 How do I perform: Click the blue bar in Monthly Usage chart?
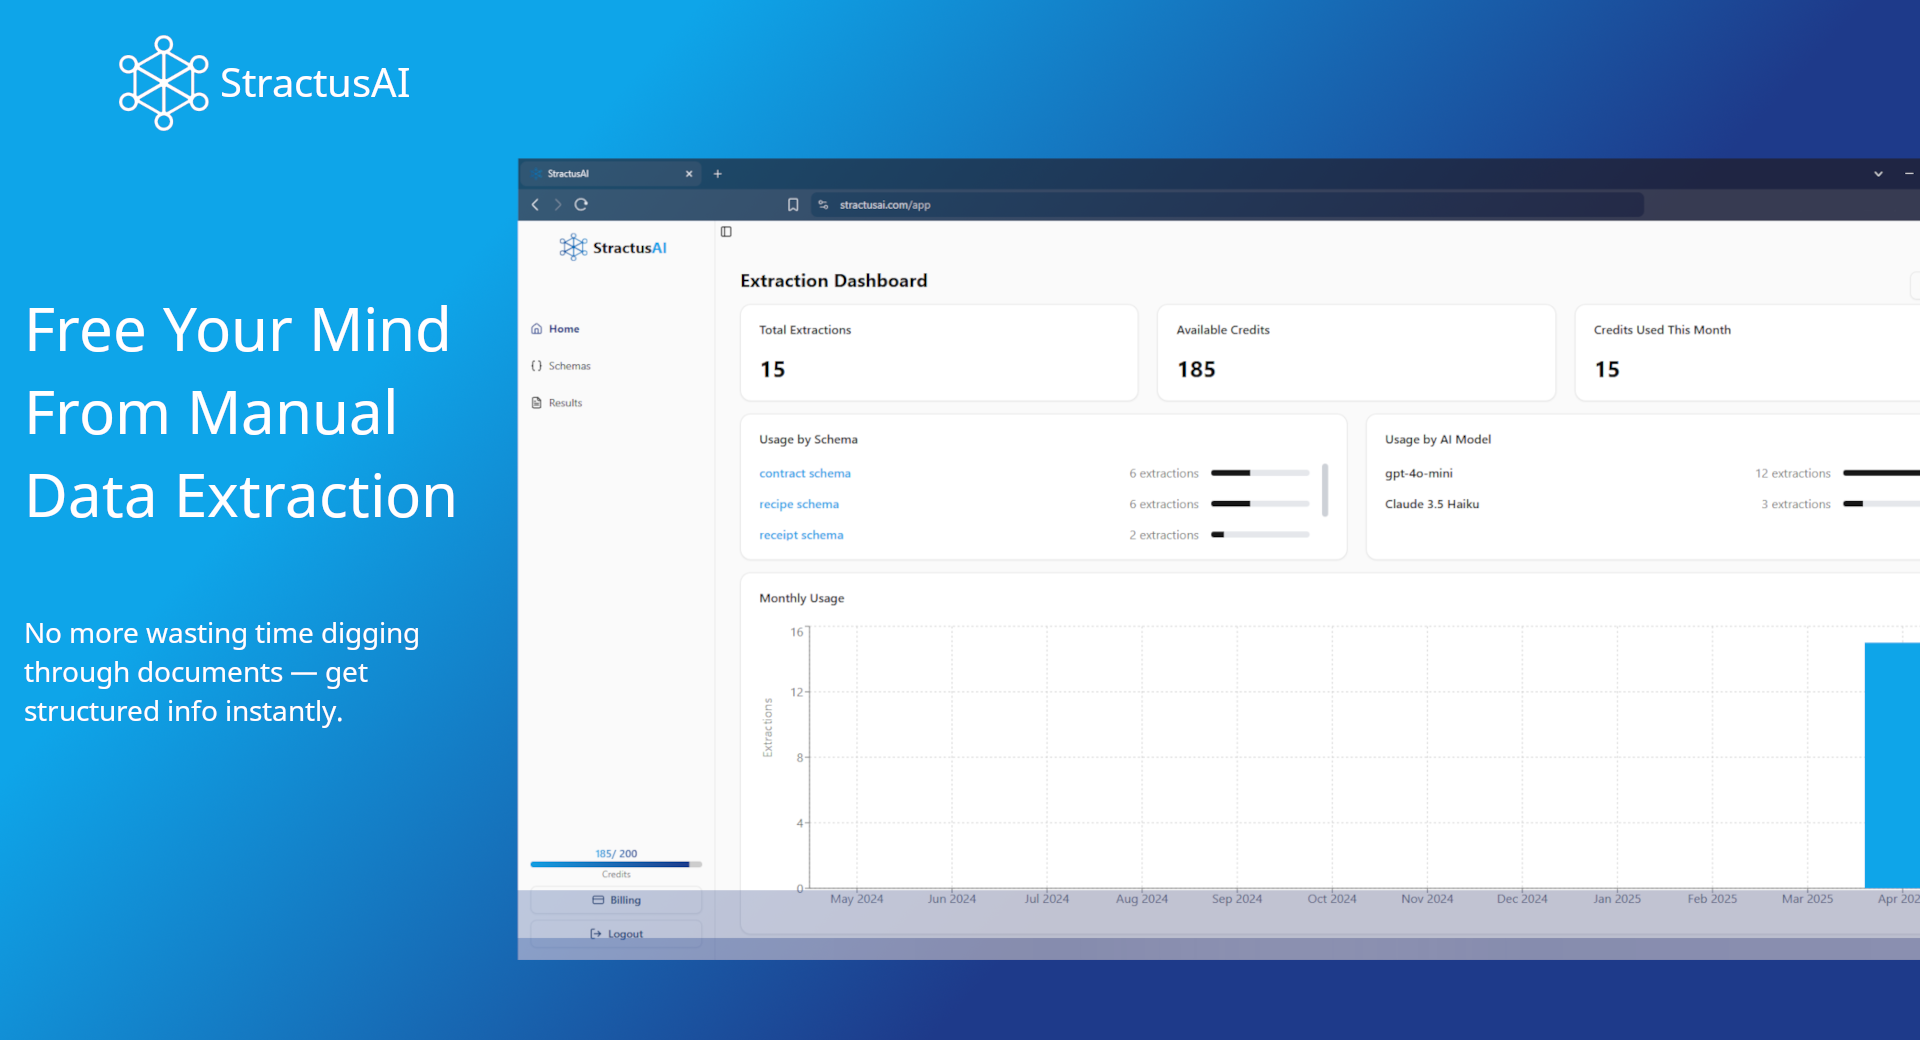(x=1892, y=765)
